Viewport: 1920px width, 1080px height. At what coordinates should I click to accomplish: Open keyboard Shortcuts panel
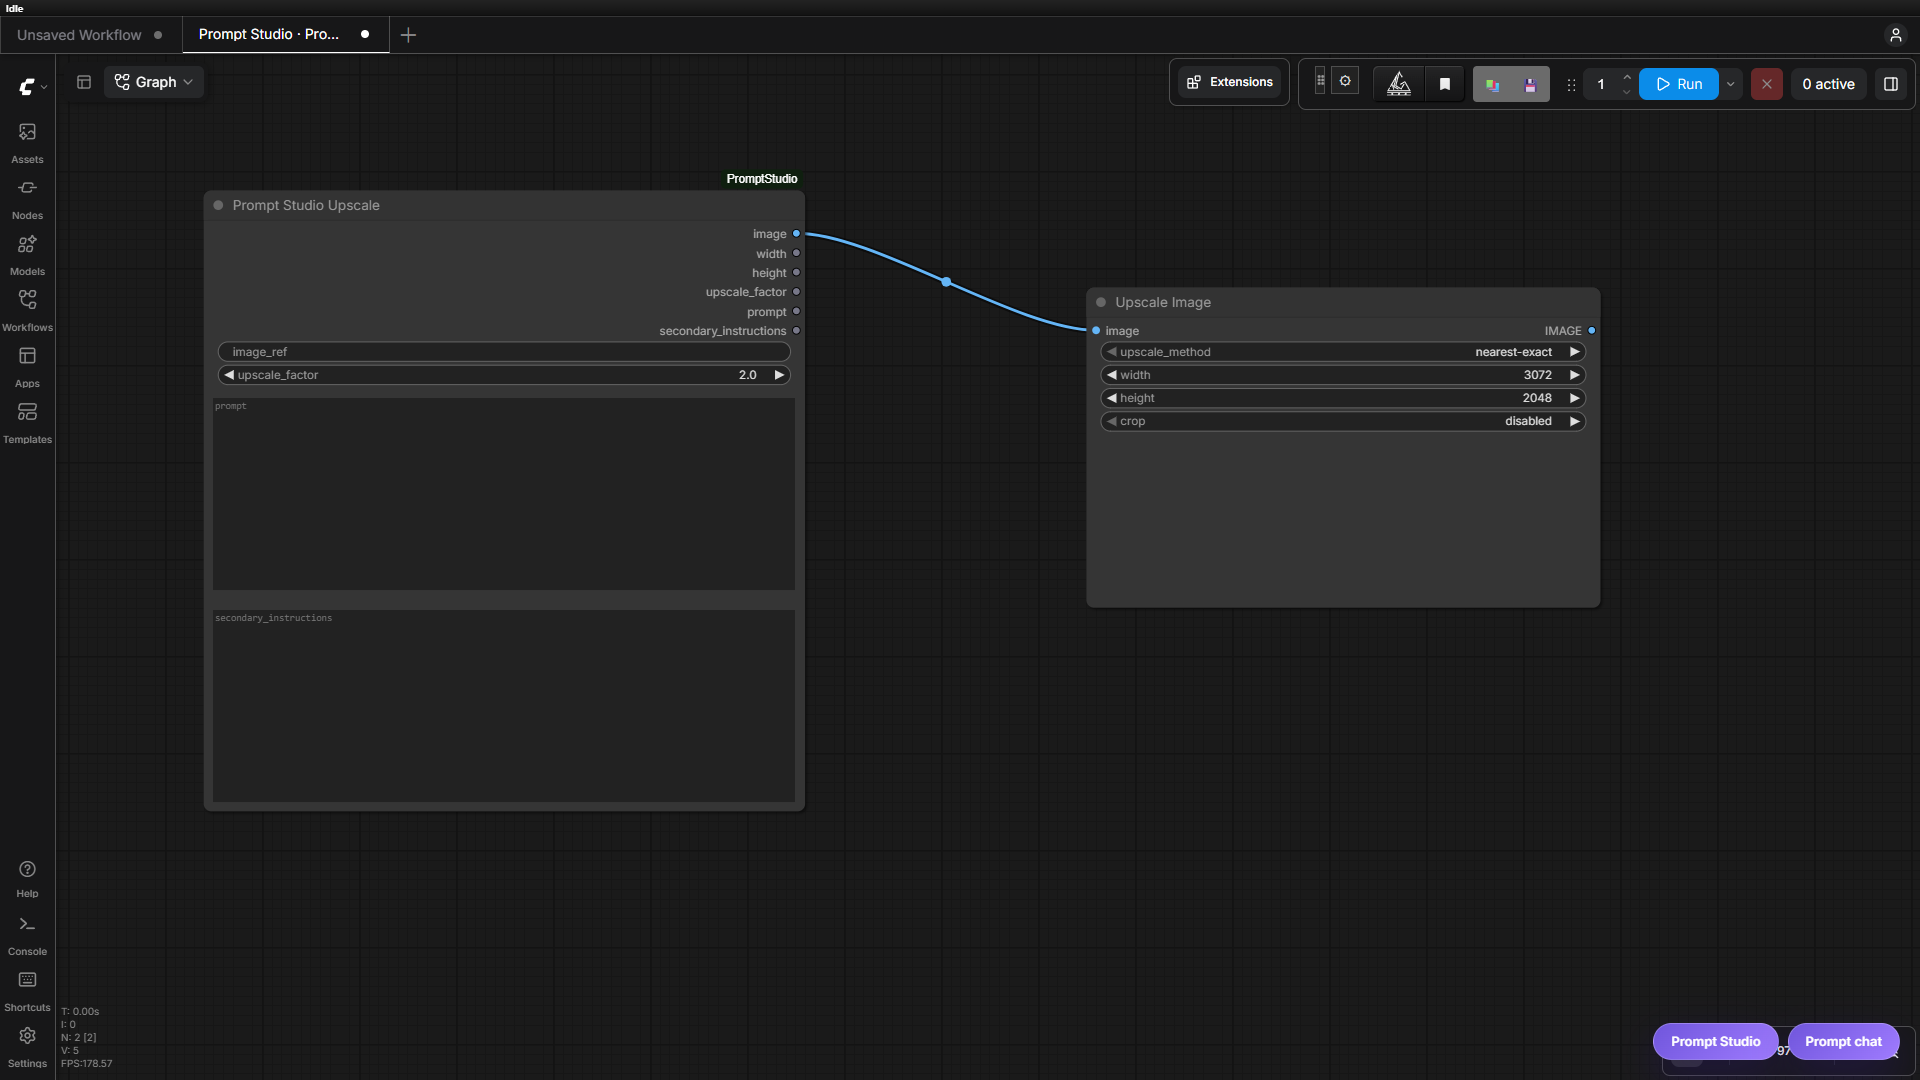pyautogui.click(x=27, y=991)
